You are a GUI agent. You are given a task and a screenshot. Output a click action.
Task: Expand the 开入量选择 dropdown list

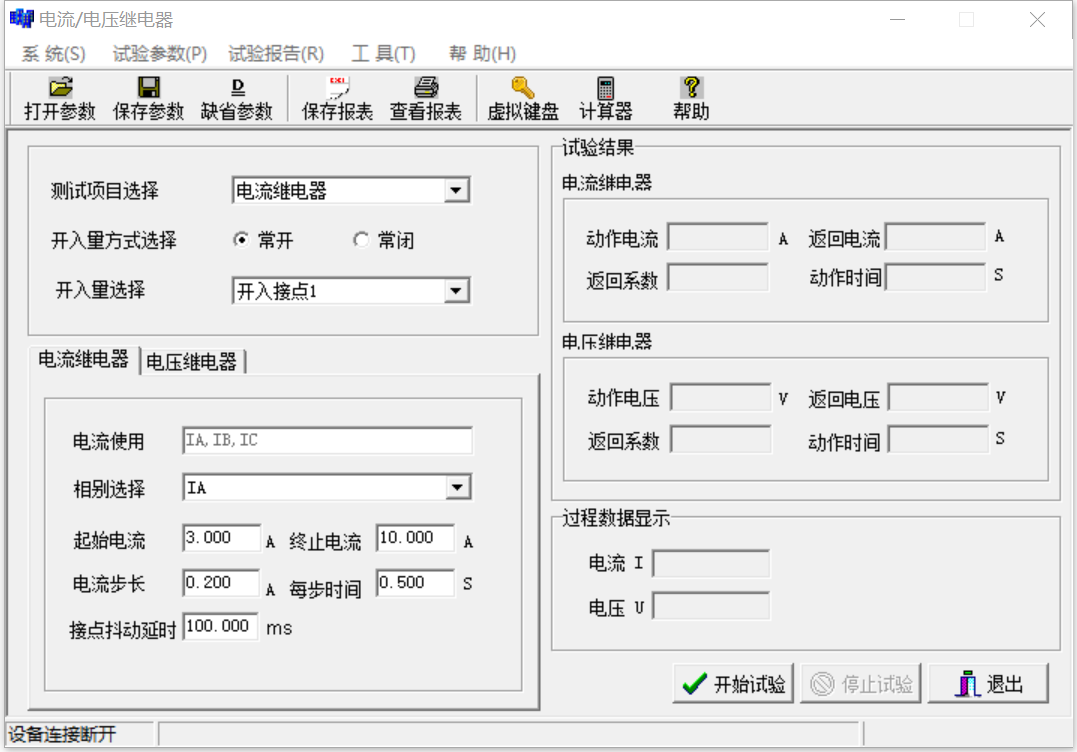[x=458, y=289]
